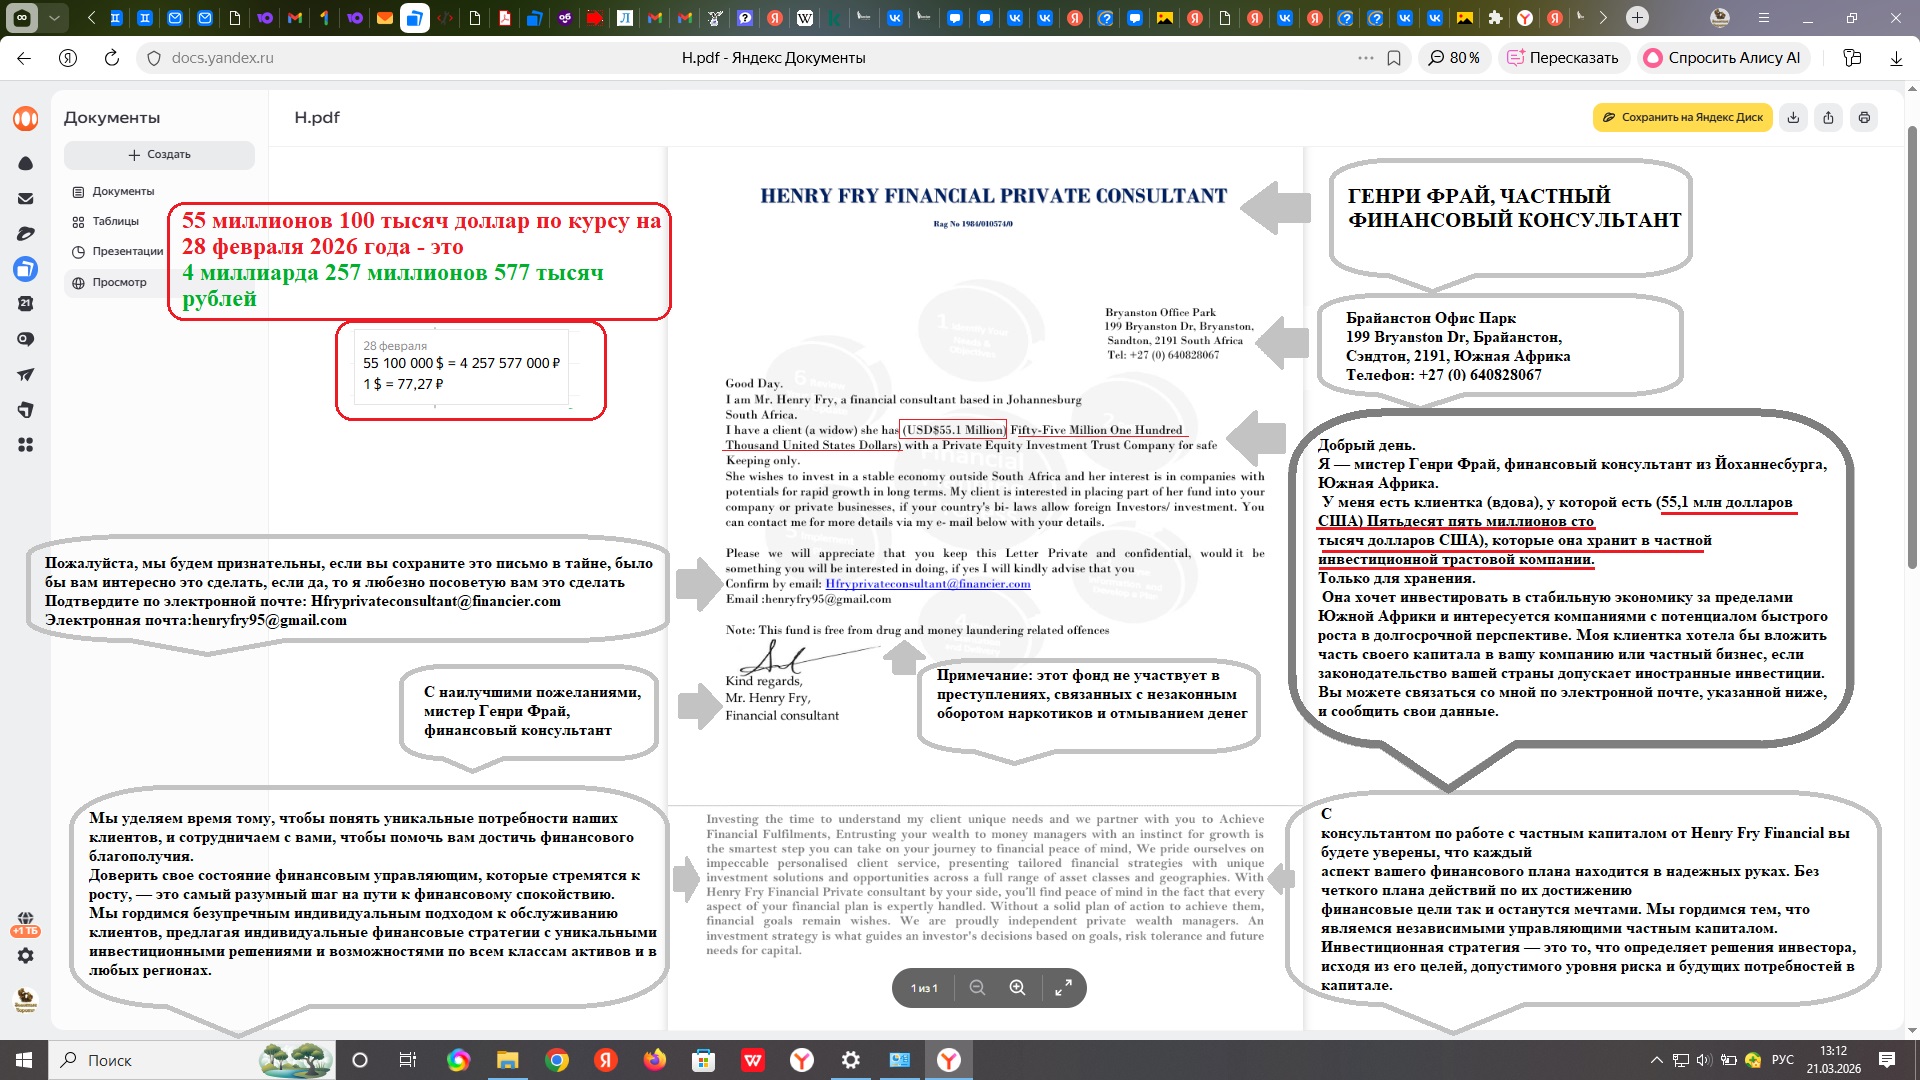Click the Пересказать button in the toolbar
This screenshot has height=1080, width=1920.
1562,58
